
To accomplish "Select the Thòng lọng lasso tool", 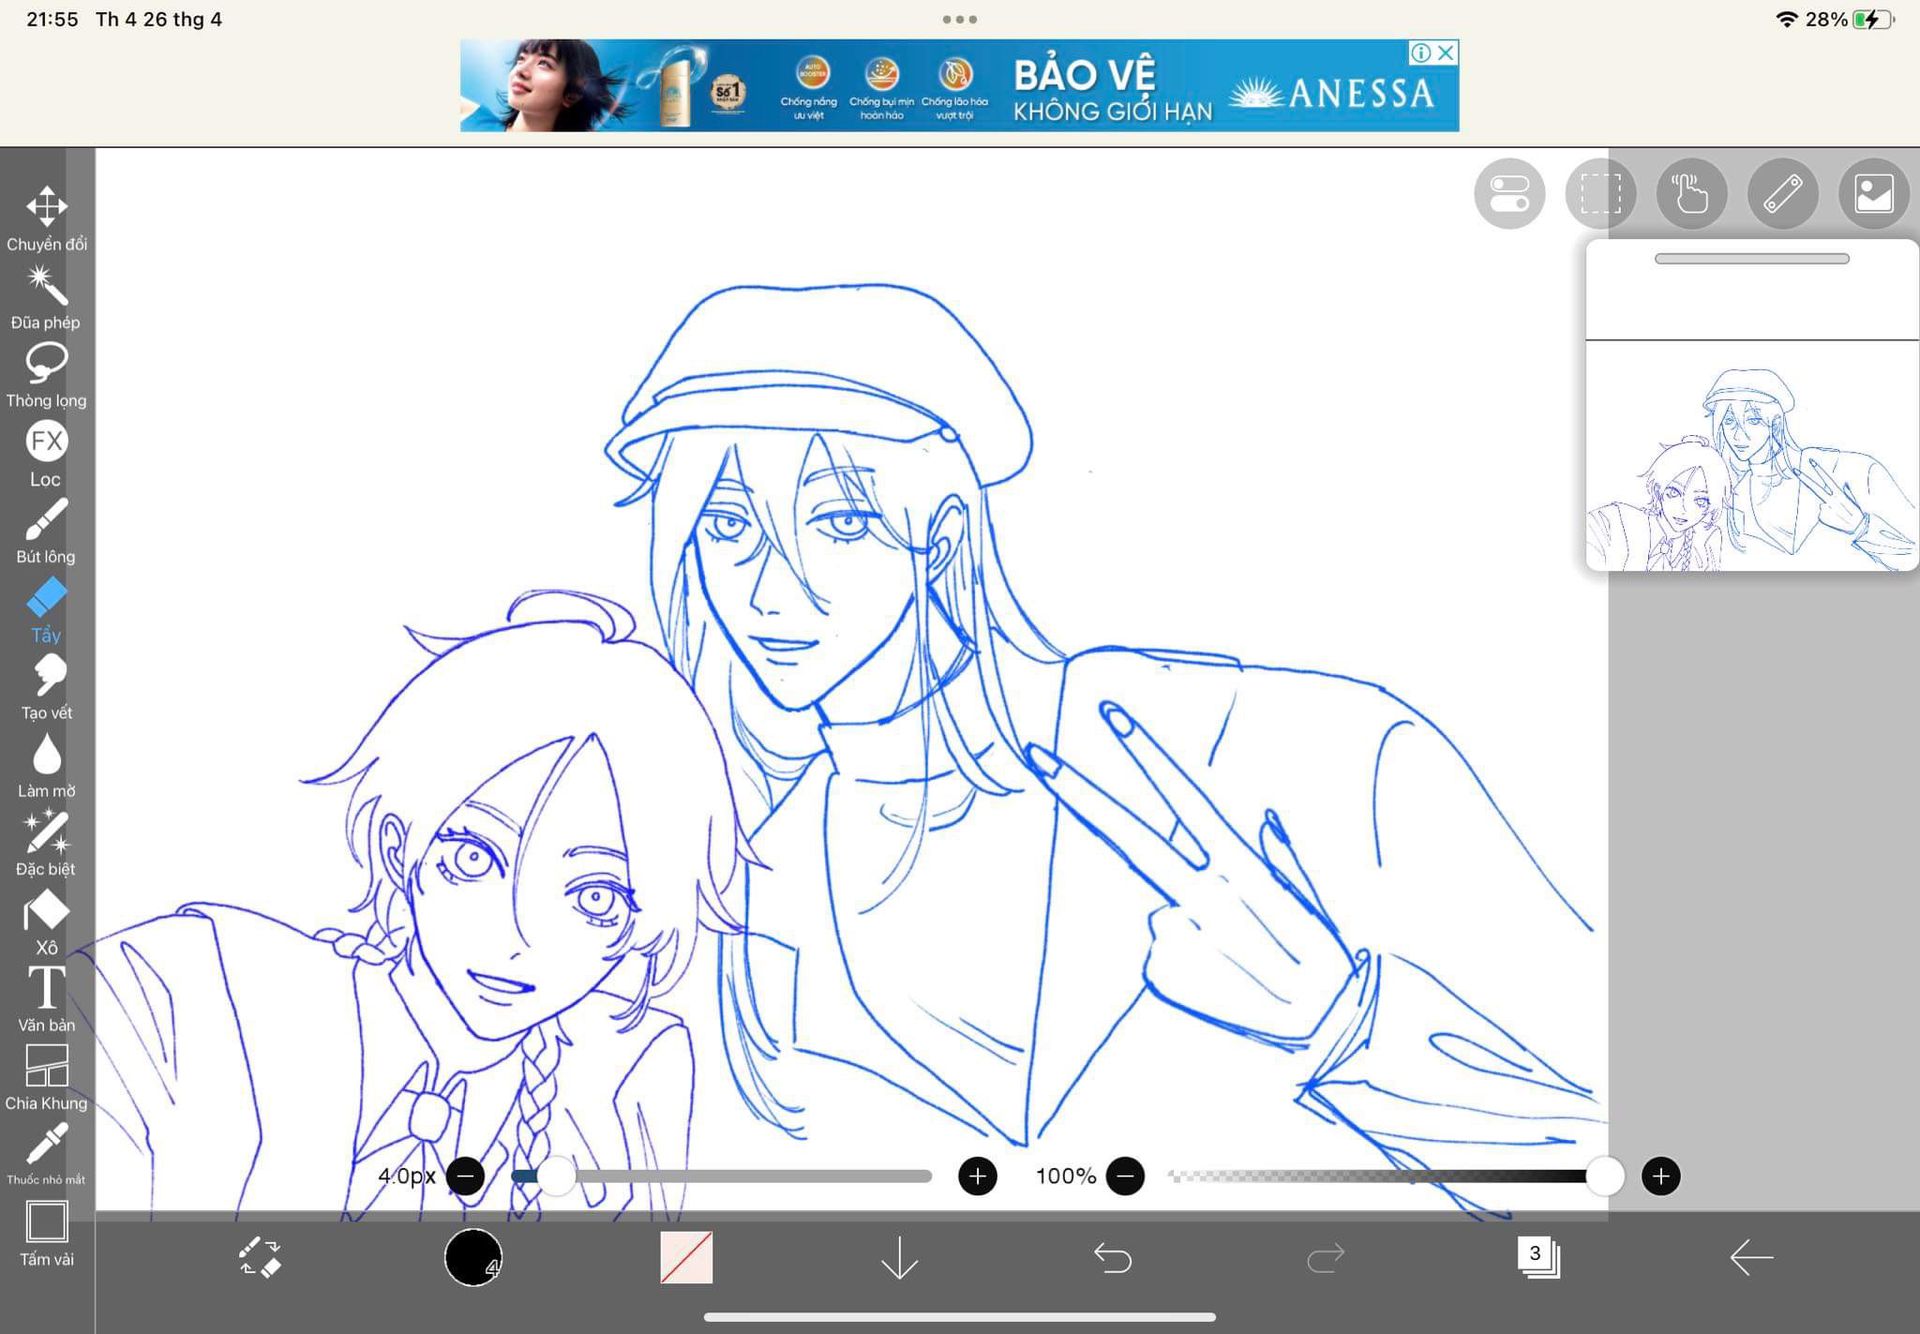I will click(46, 363).
